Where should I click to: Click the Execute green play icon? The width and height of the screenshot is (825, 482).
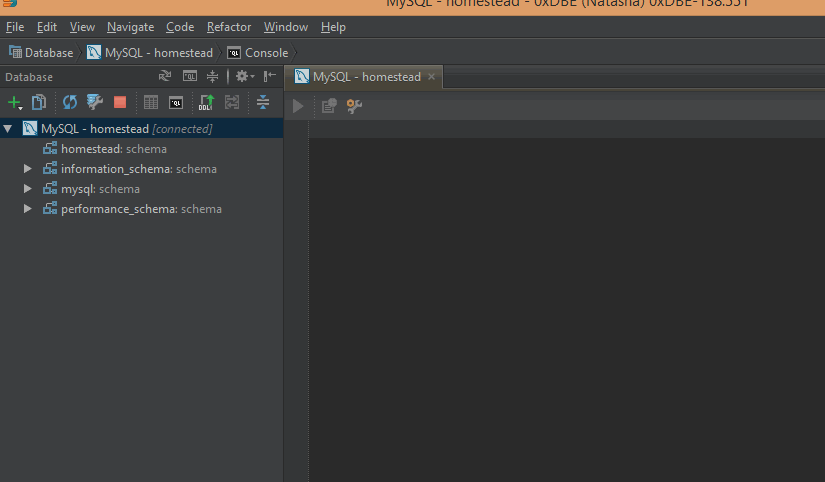(x=298, y=105)
